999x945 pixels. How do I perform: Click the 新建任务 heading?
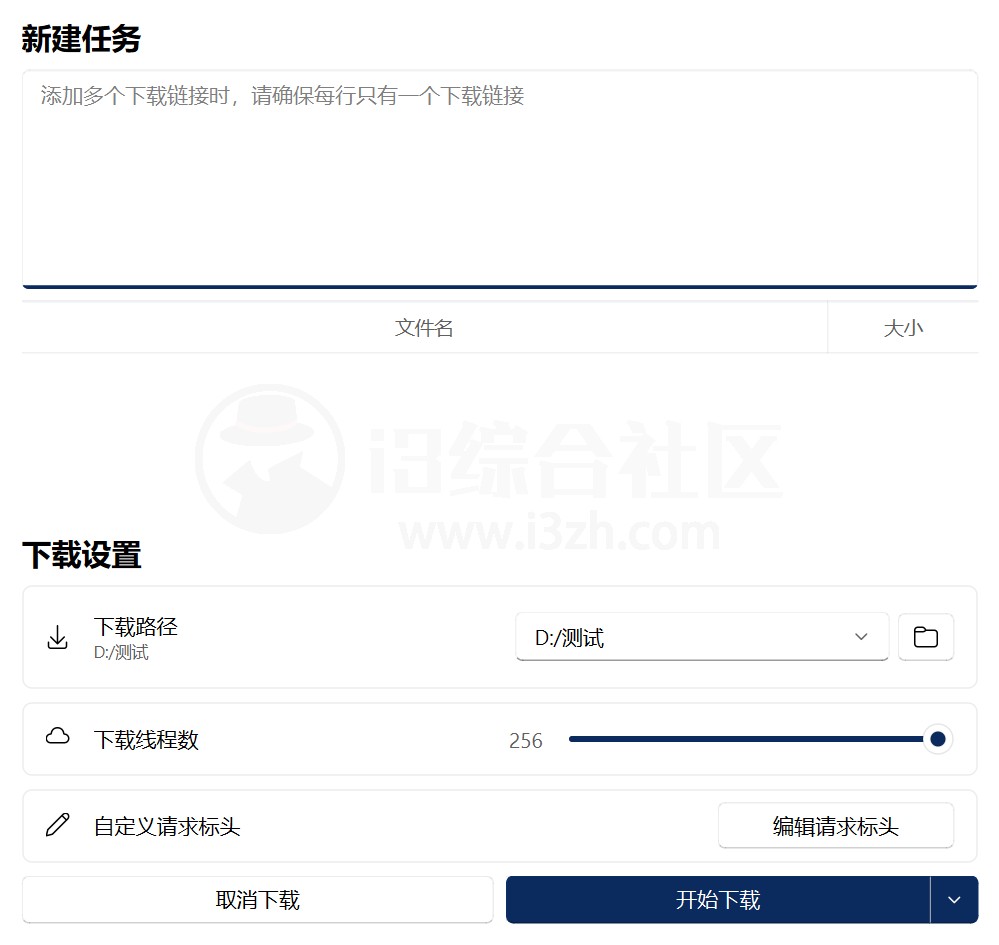click(x=81, y=39)
